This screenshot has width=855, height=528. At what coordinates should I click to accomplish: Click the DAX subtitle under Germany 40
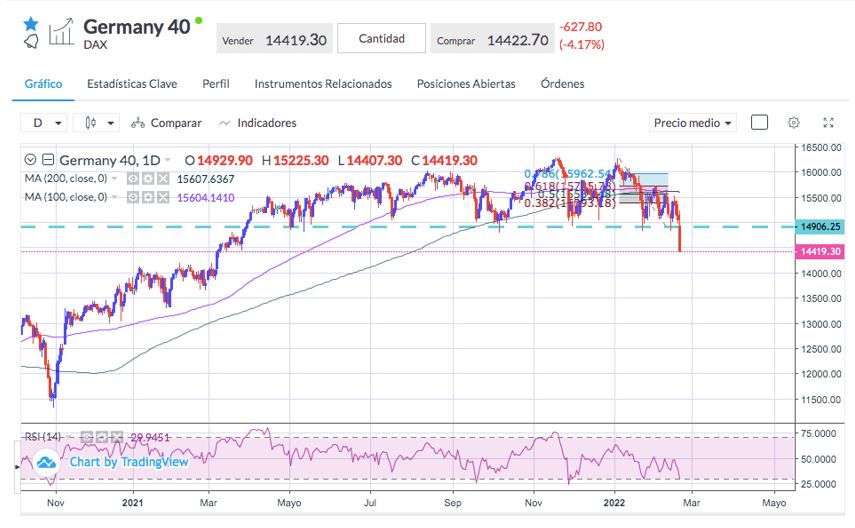point(95,45)
